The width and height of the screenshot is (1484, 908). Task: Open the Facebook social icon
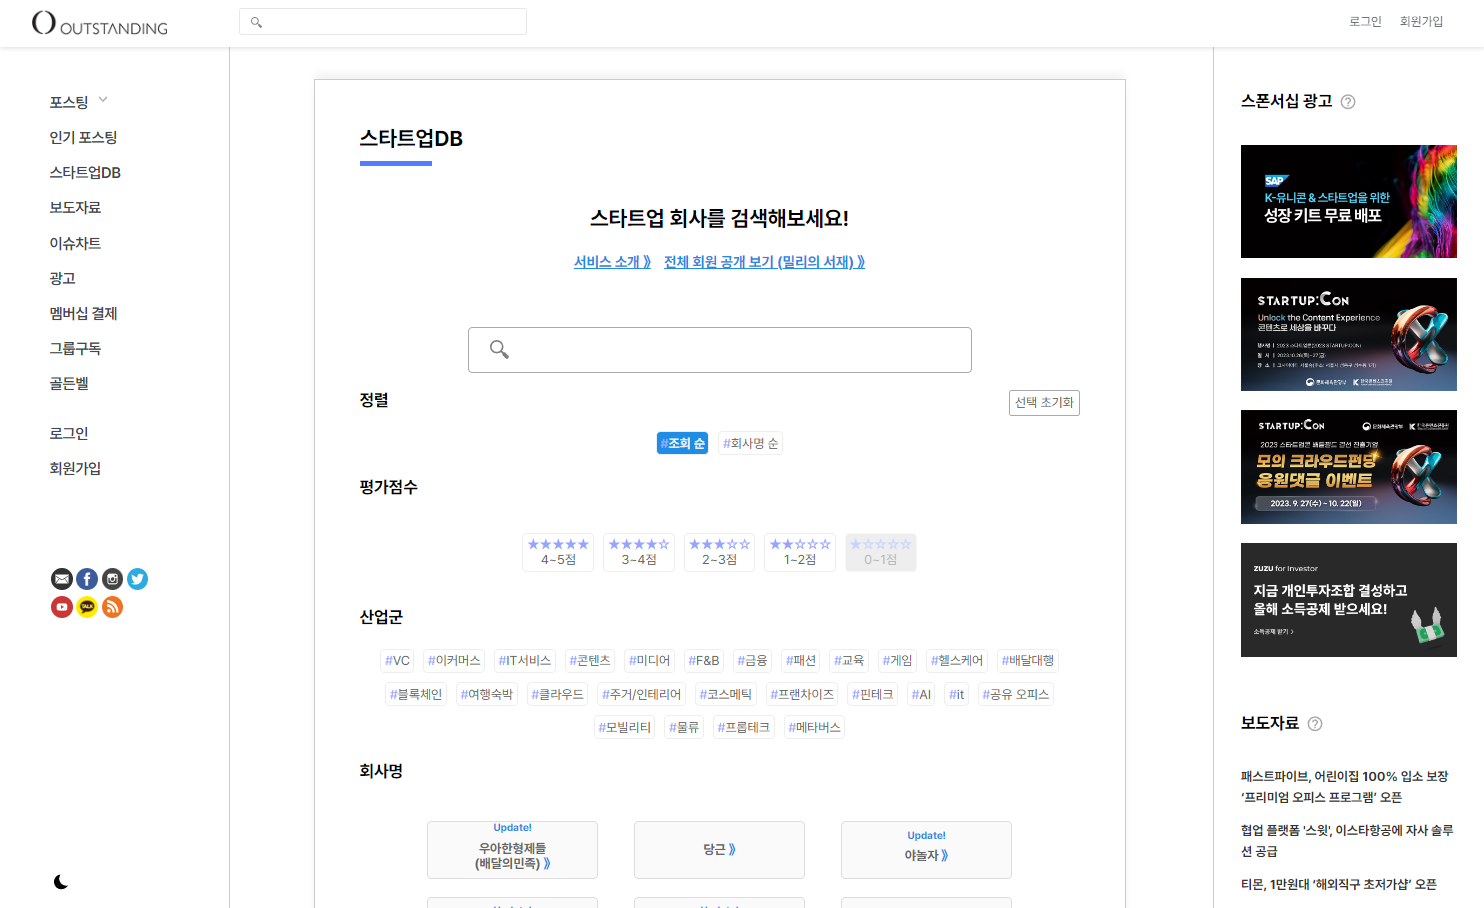tap(87, 579)
